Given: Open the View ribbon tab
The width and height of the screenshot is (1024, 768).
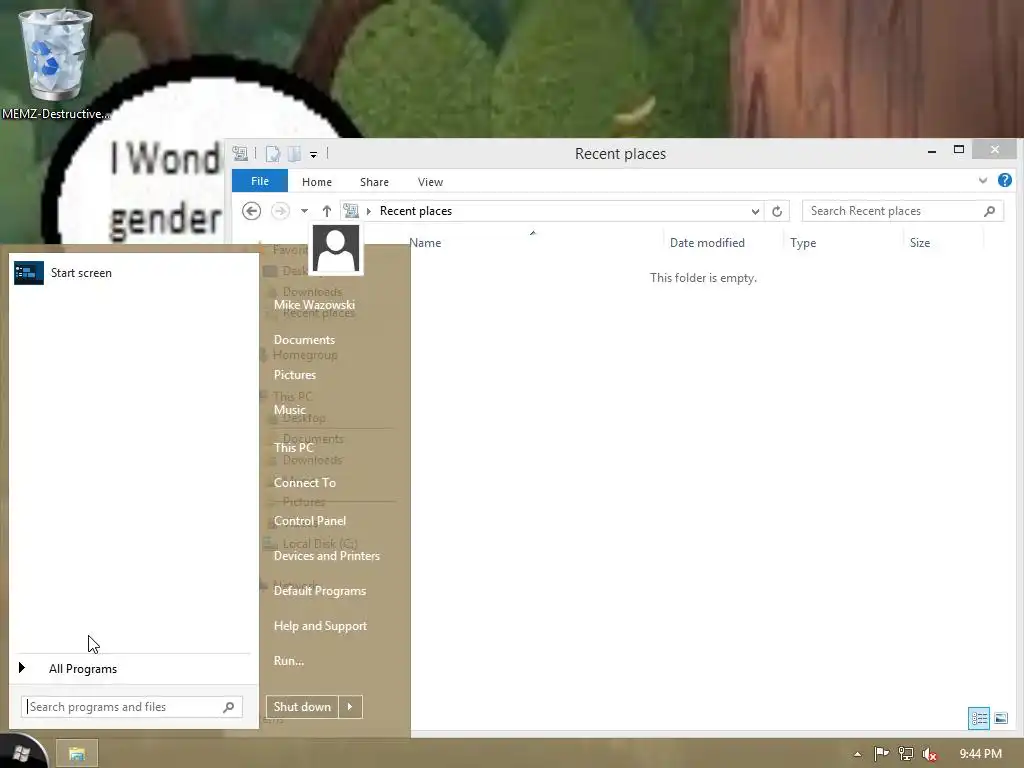Looking at the screenshot, I should tap(430, 182).
